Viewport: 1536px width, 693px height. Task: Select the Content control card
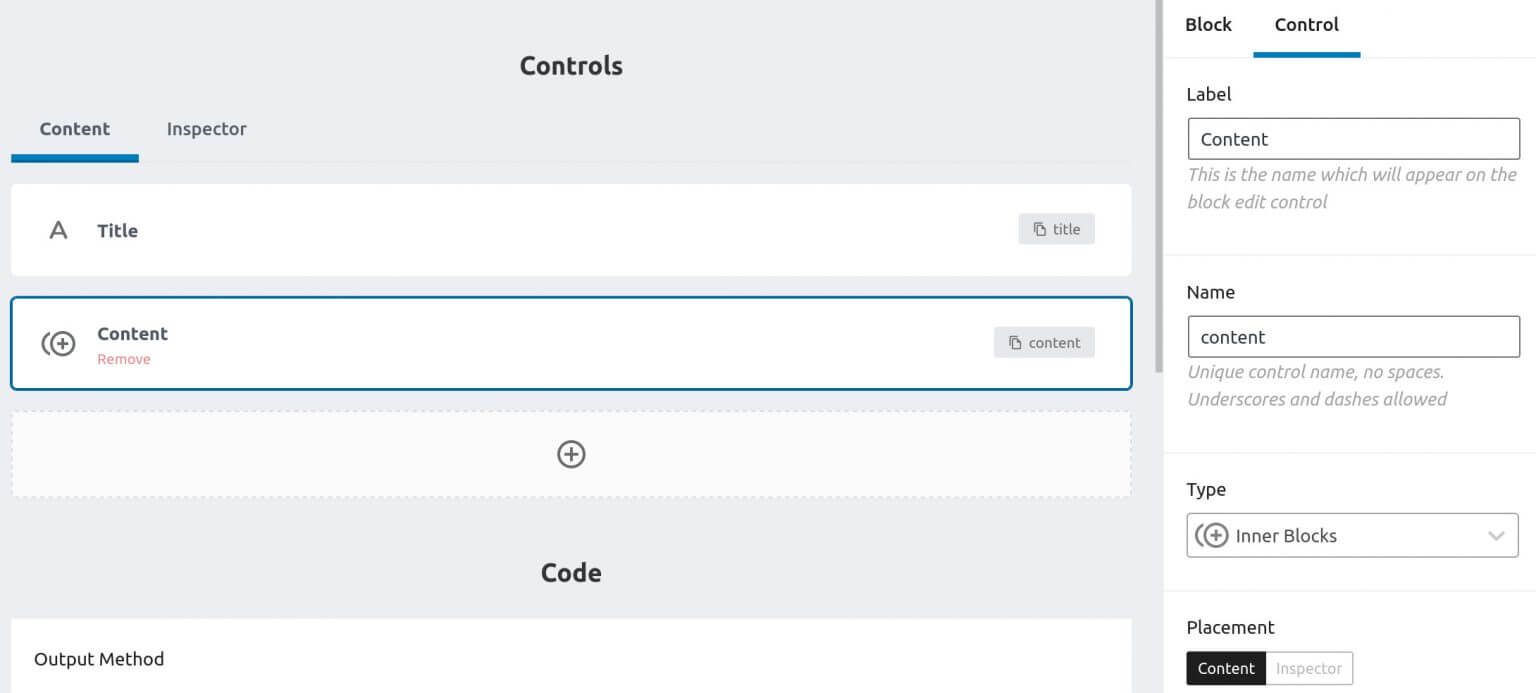click(500, 343)
